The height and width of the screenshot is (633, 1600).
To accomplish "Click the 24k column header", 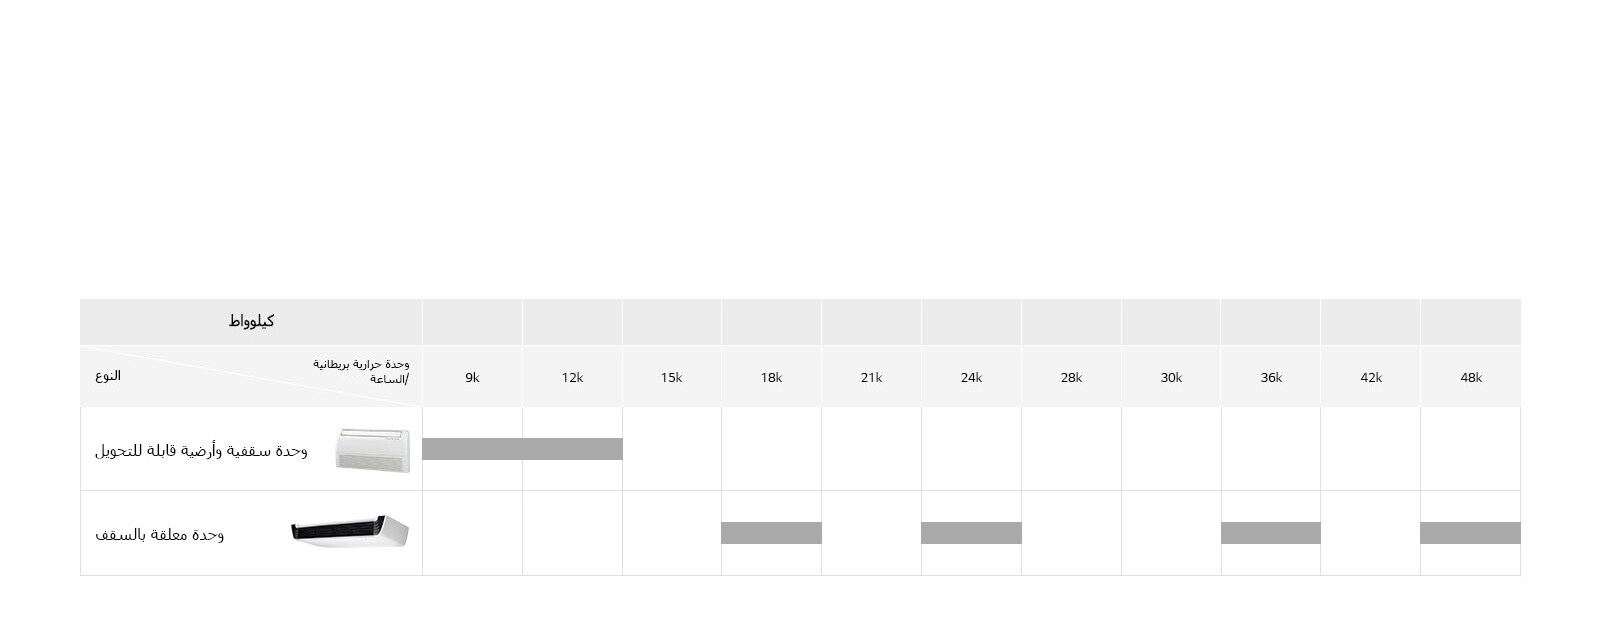I will [971, 377].
